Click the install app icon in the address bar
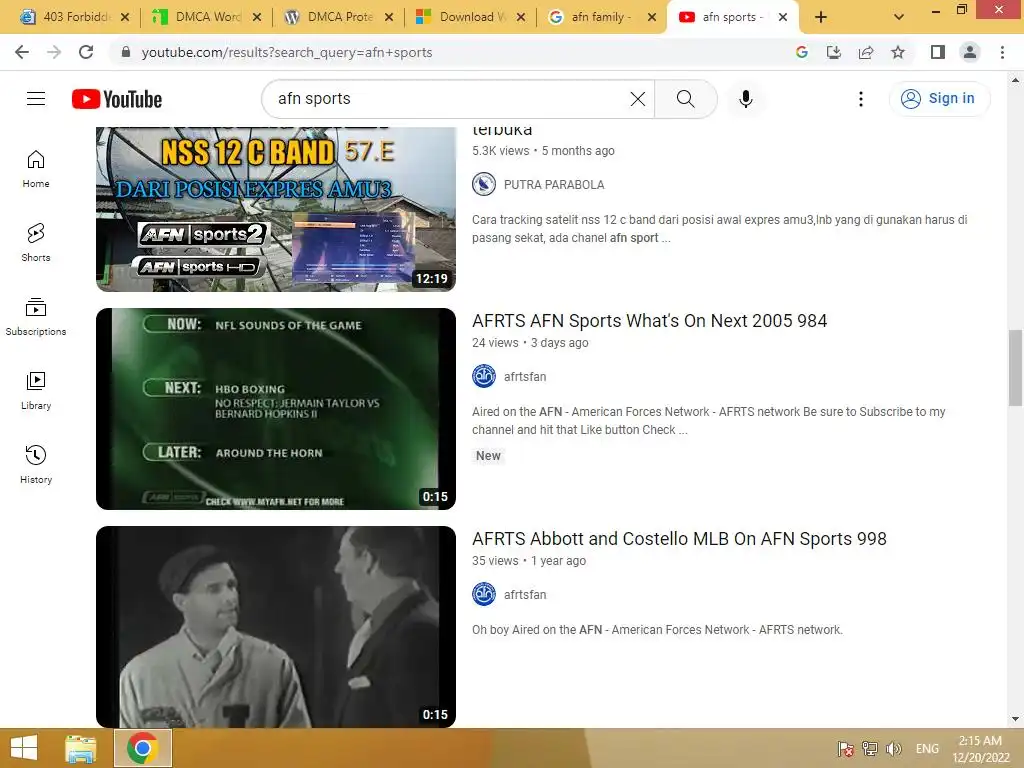 click(834, 52)
